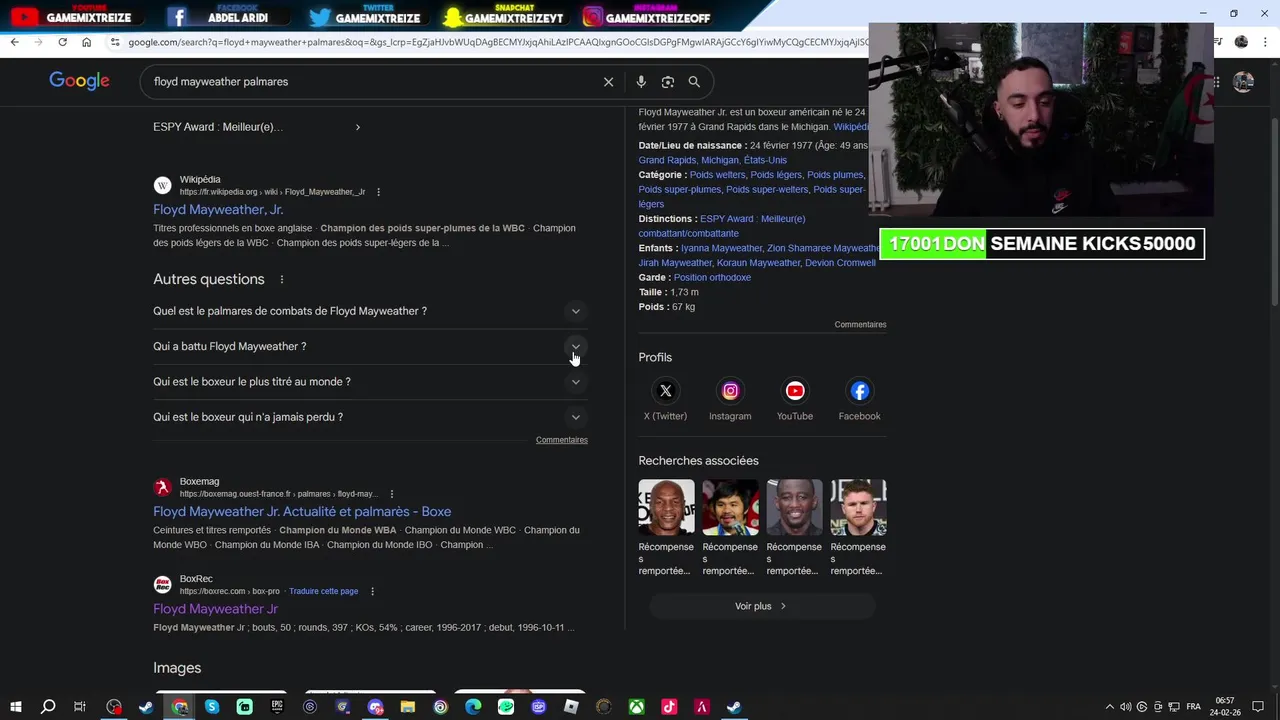Show hidden system tray icons
The height and width of the screenshot is (720, 1280).
[1109, 707]
